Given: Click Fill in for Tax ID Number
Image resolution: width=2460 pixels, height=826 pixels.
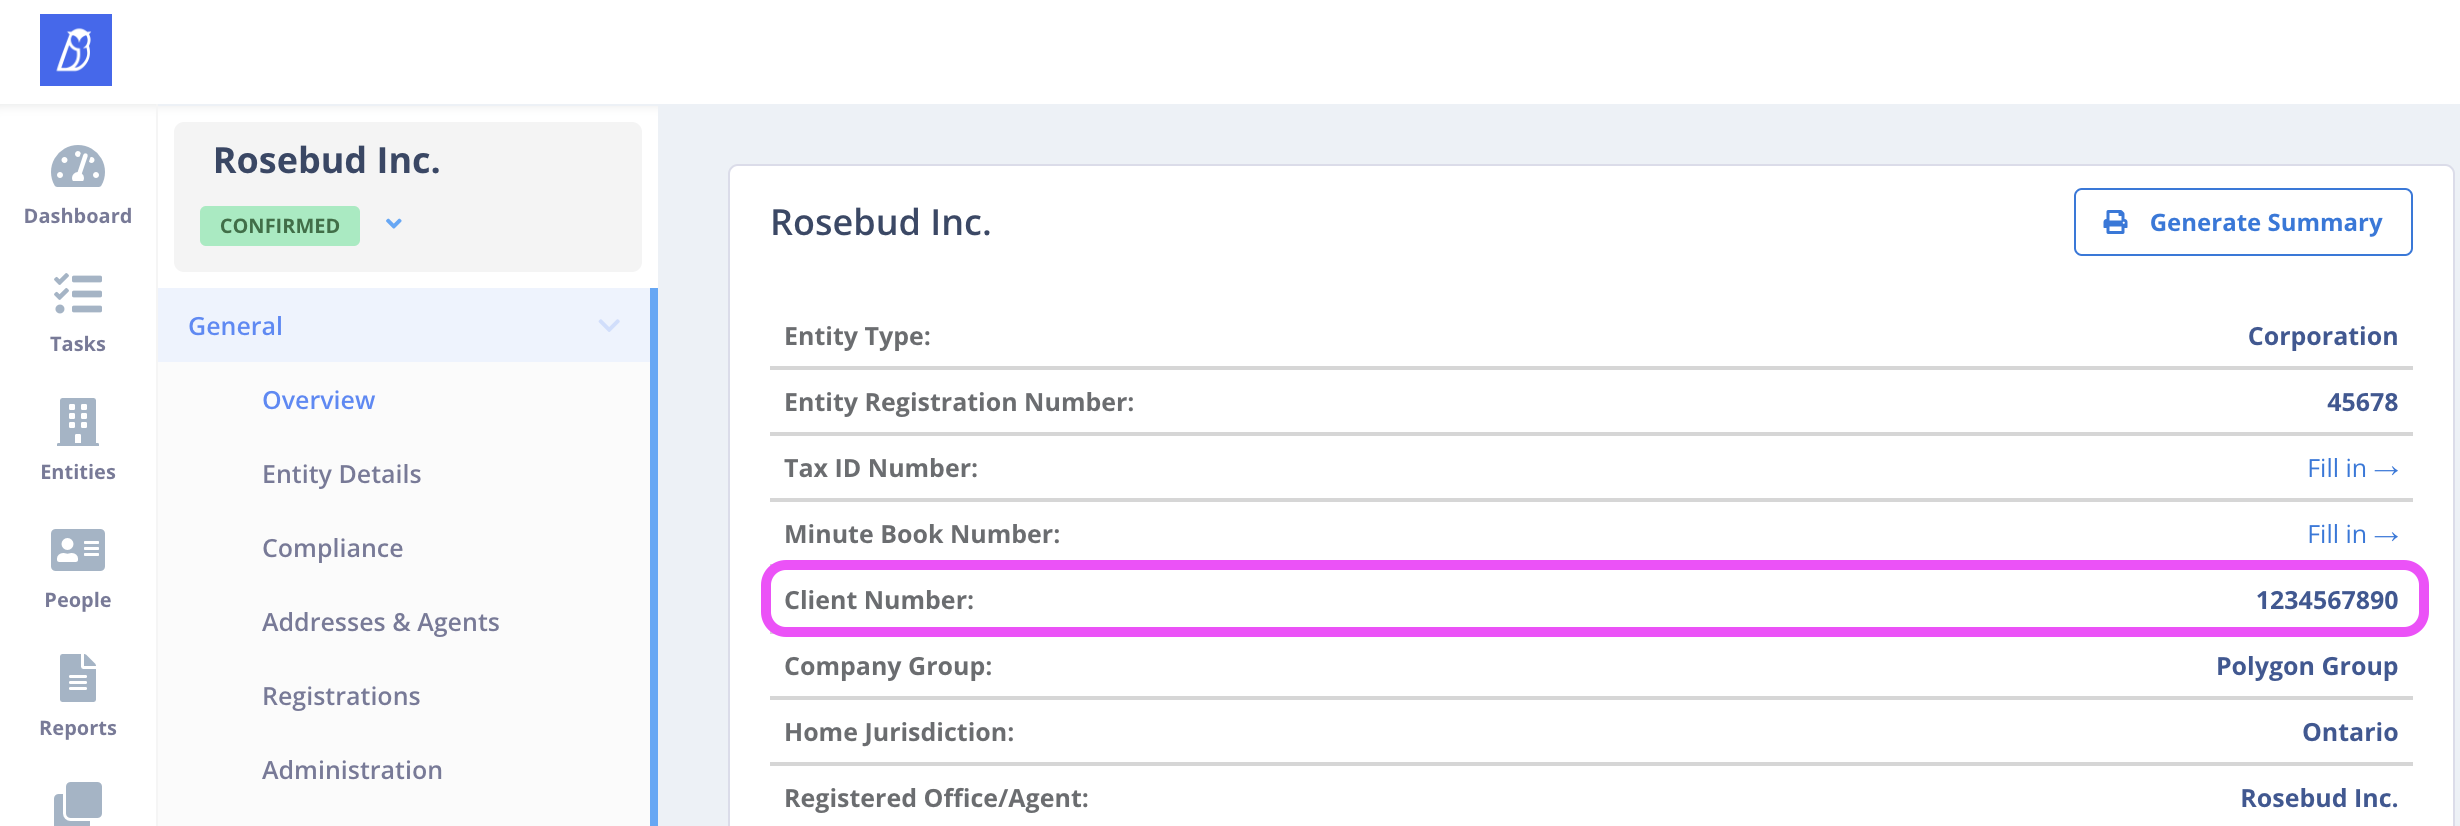Looking at the screenshot, I should click(x=2351, y=468).
